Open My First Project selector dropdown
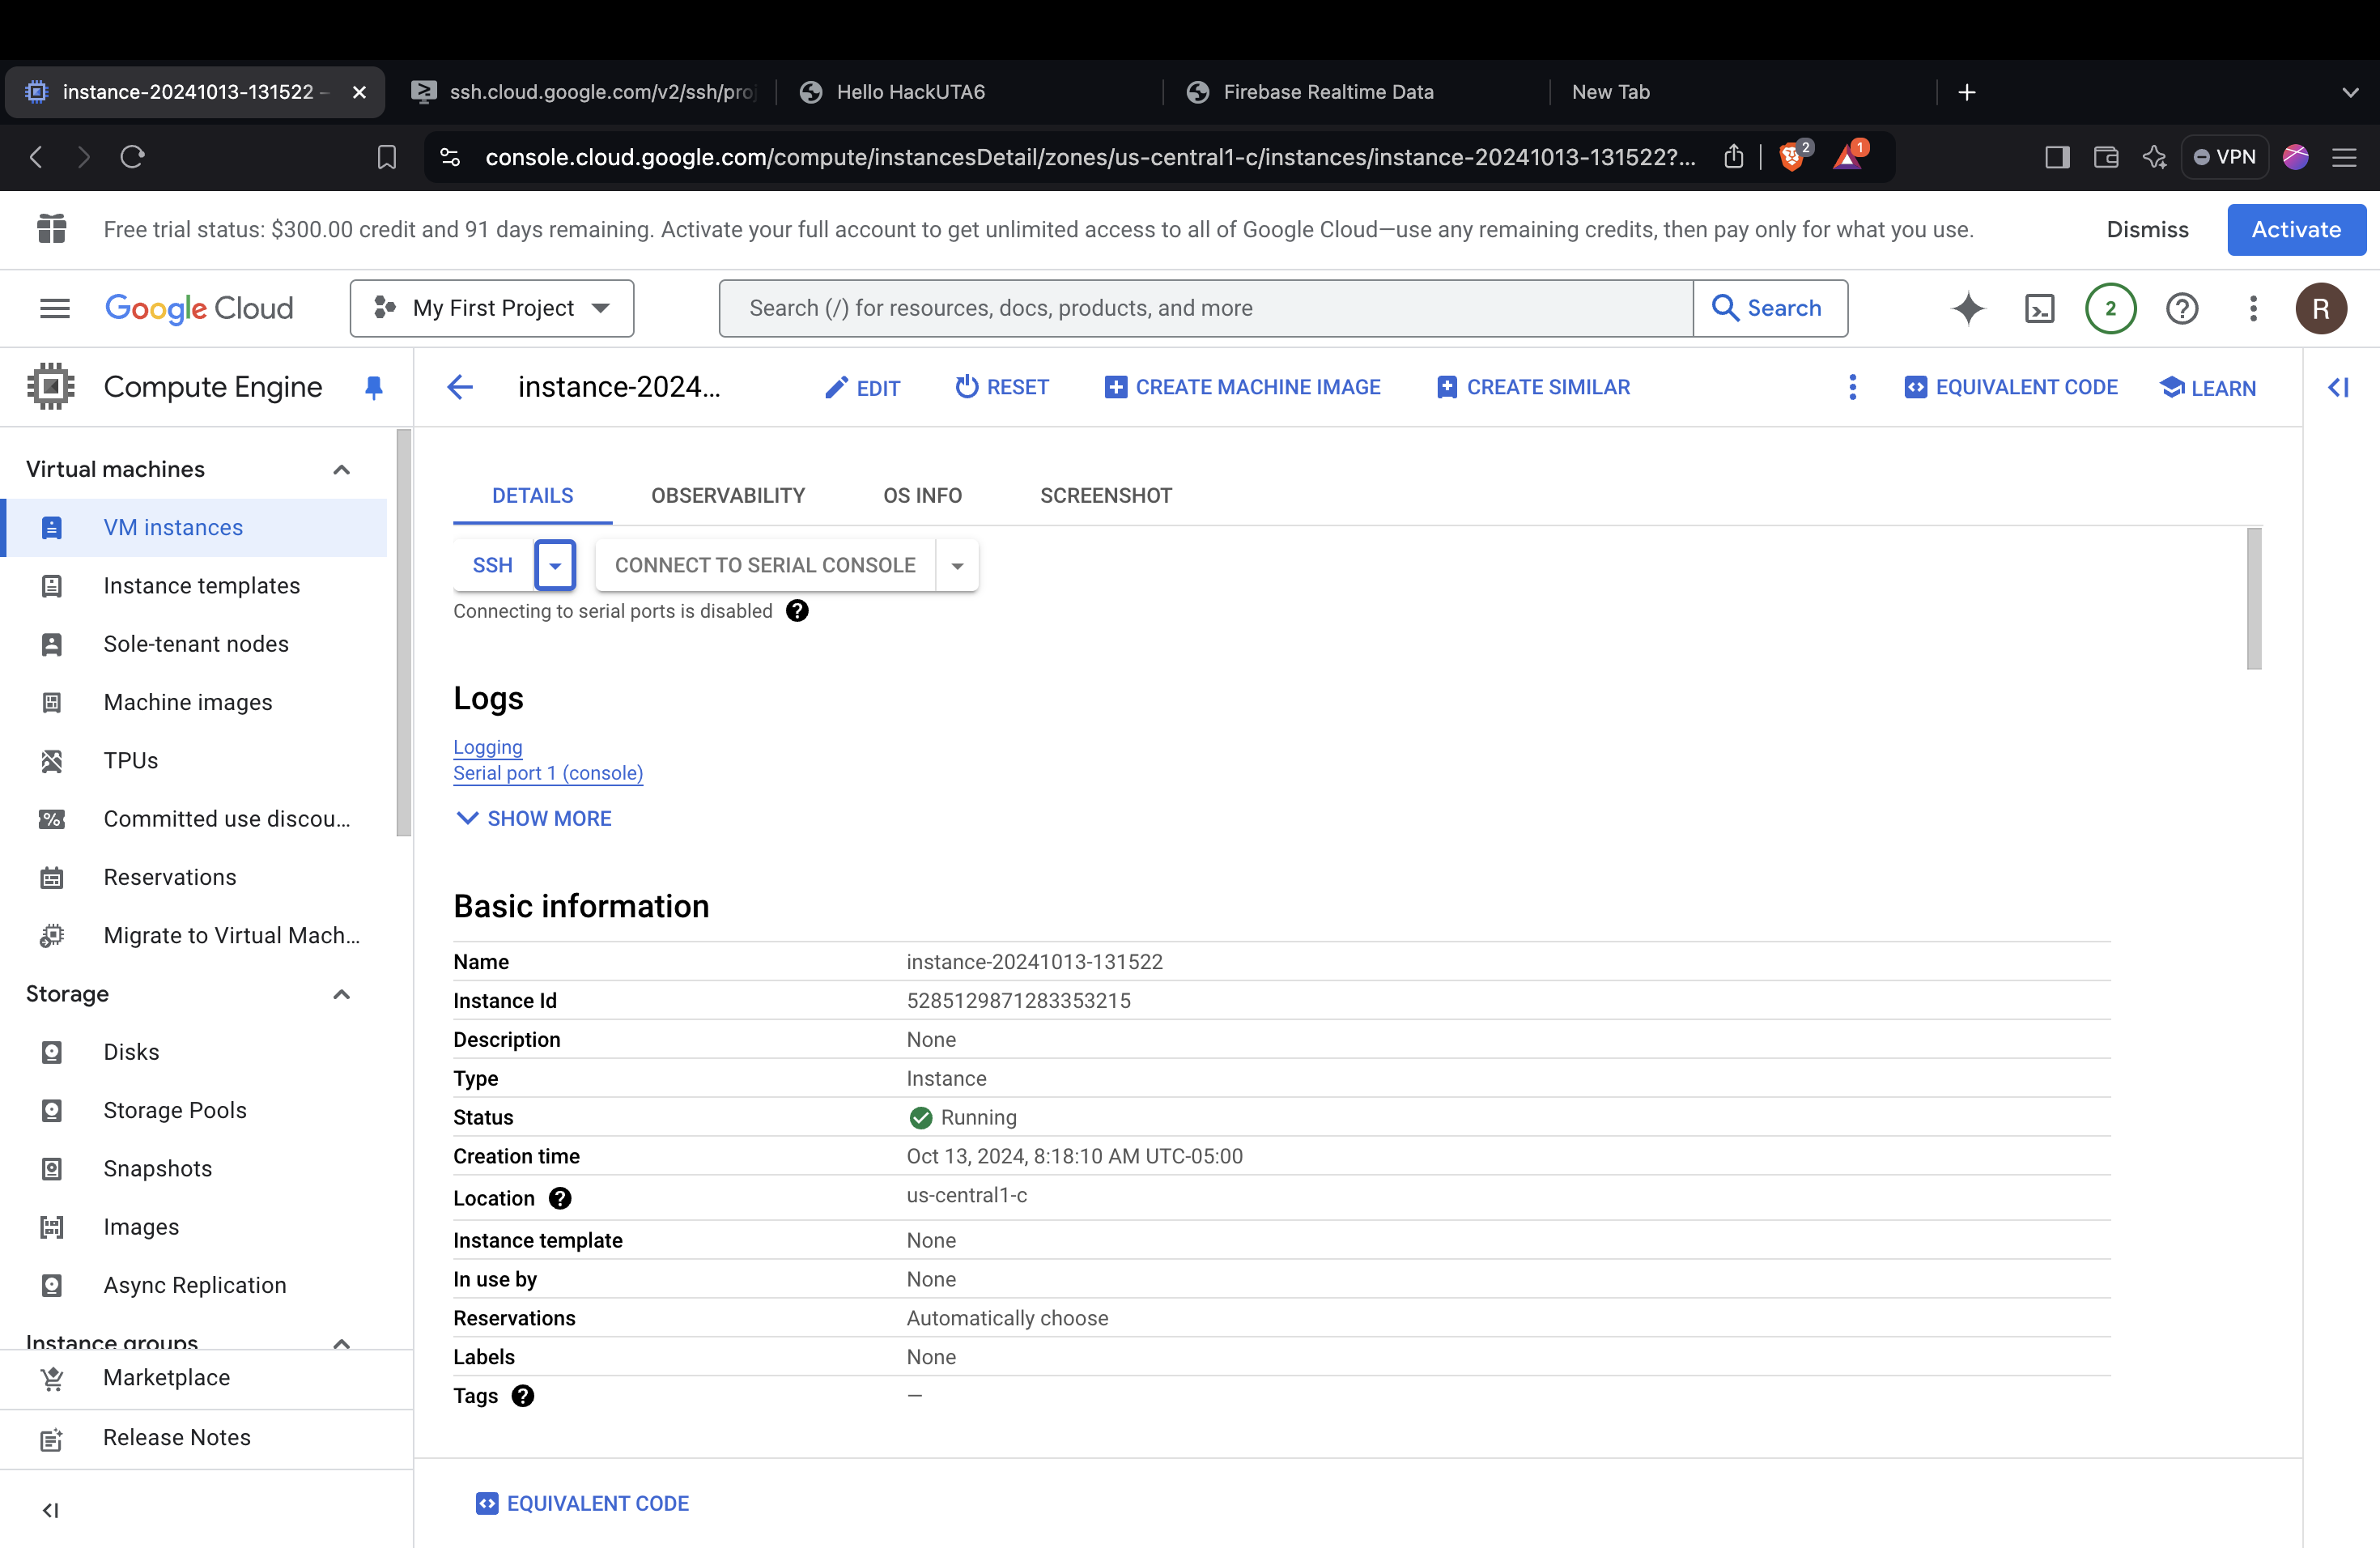This screenshot has height=1548, width=2380. tap(491, 308)
